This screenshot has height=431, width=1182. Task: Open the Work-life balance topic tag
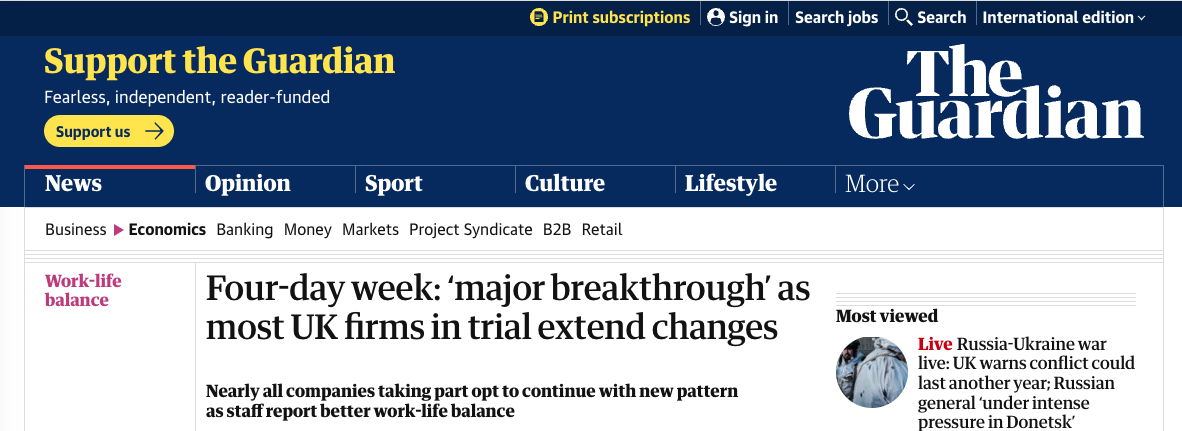83,290
